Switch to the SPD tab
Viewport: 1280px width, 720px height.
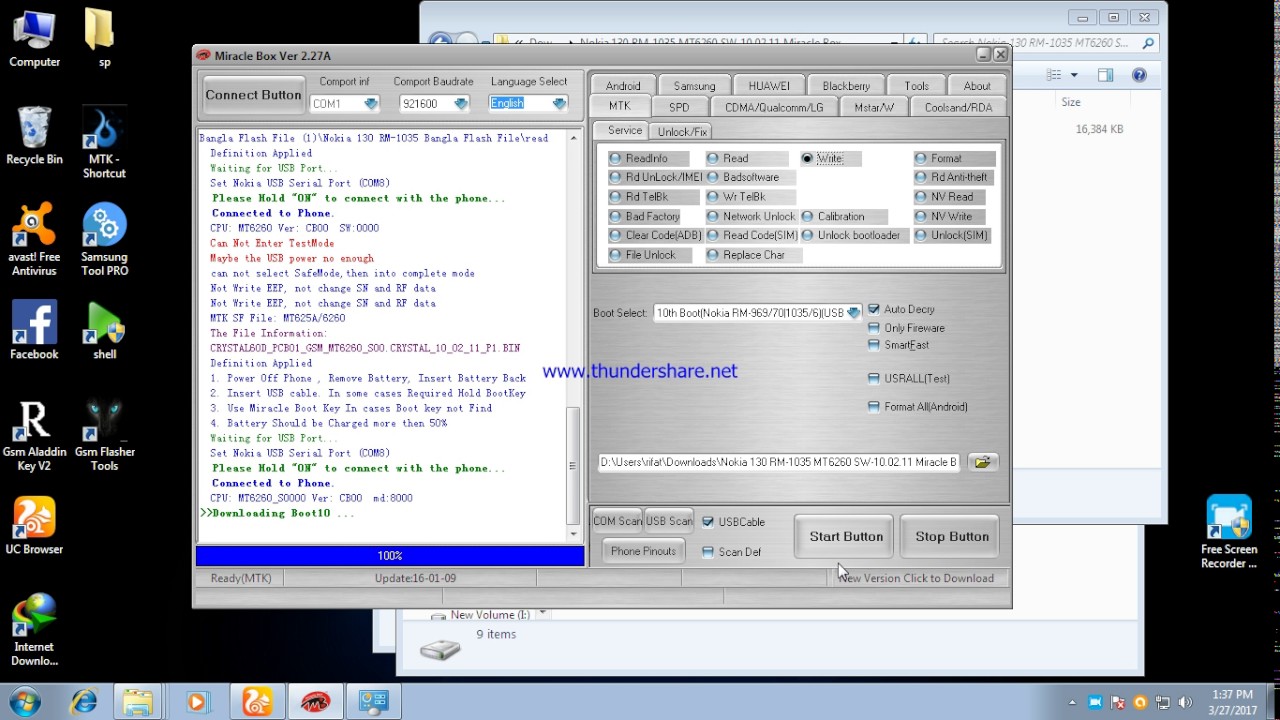pyautogui.click(x=679, y=107)
